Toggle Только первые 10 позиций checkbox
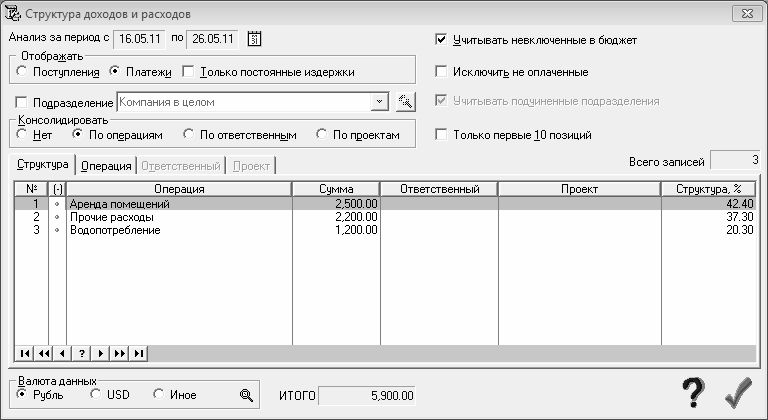 pyautogui.click(x=441, y=134)
